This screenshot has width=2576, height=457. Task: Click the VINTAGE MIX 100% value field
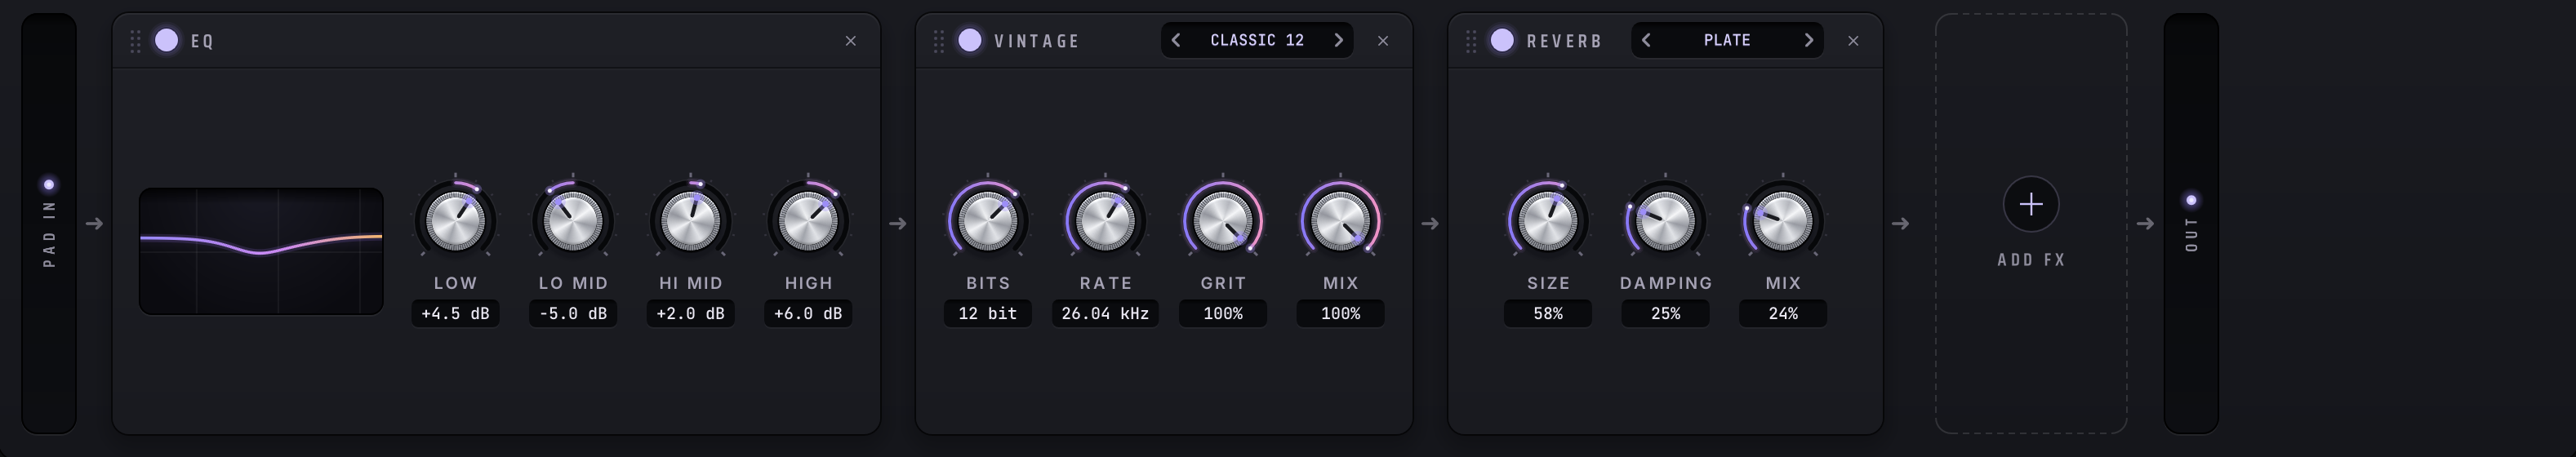click(1340, 313)
